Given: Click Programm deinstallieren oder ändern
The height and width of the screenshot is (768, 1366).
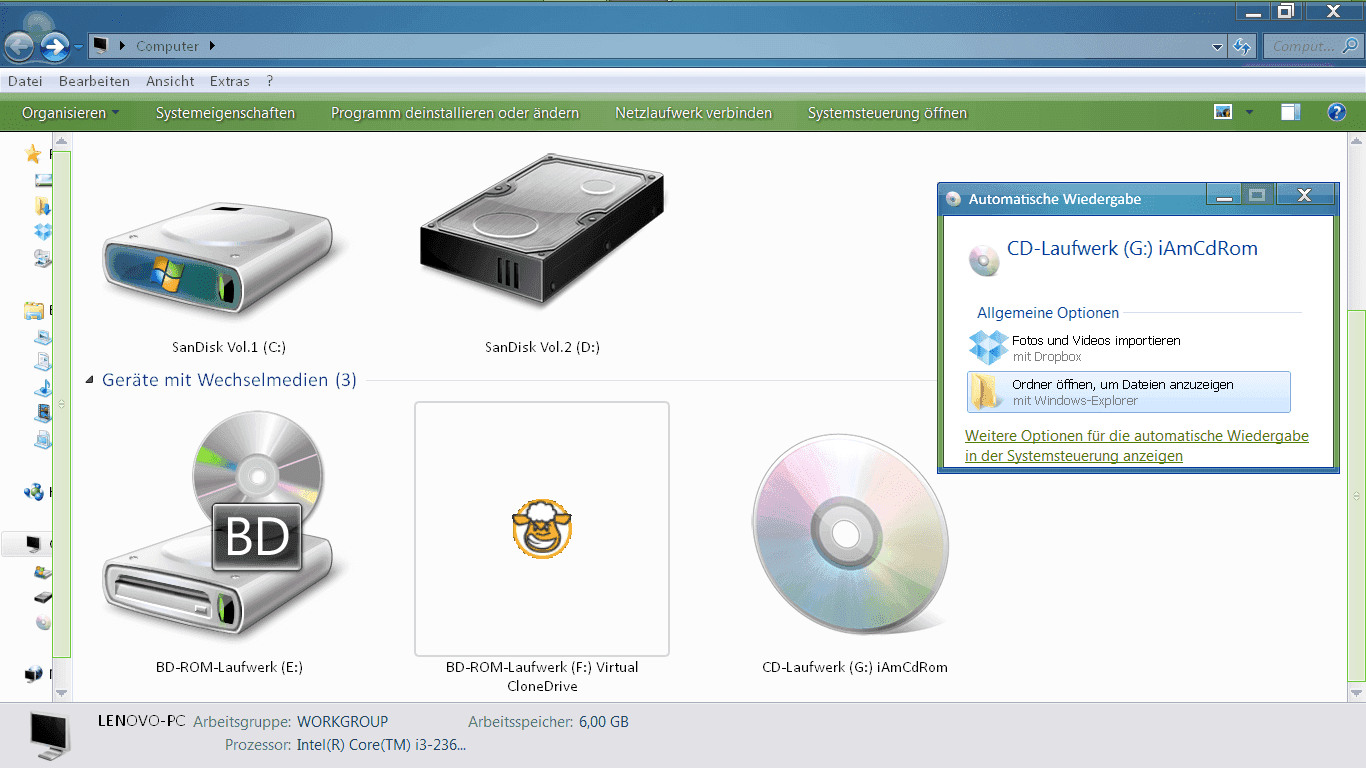Looking at the screenshot, I should click(455, 113).
